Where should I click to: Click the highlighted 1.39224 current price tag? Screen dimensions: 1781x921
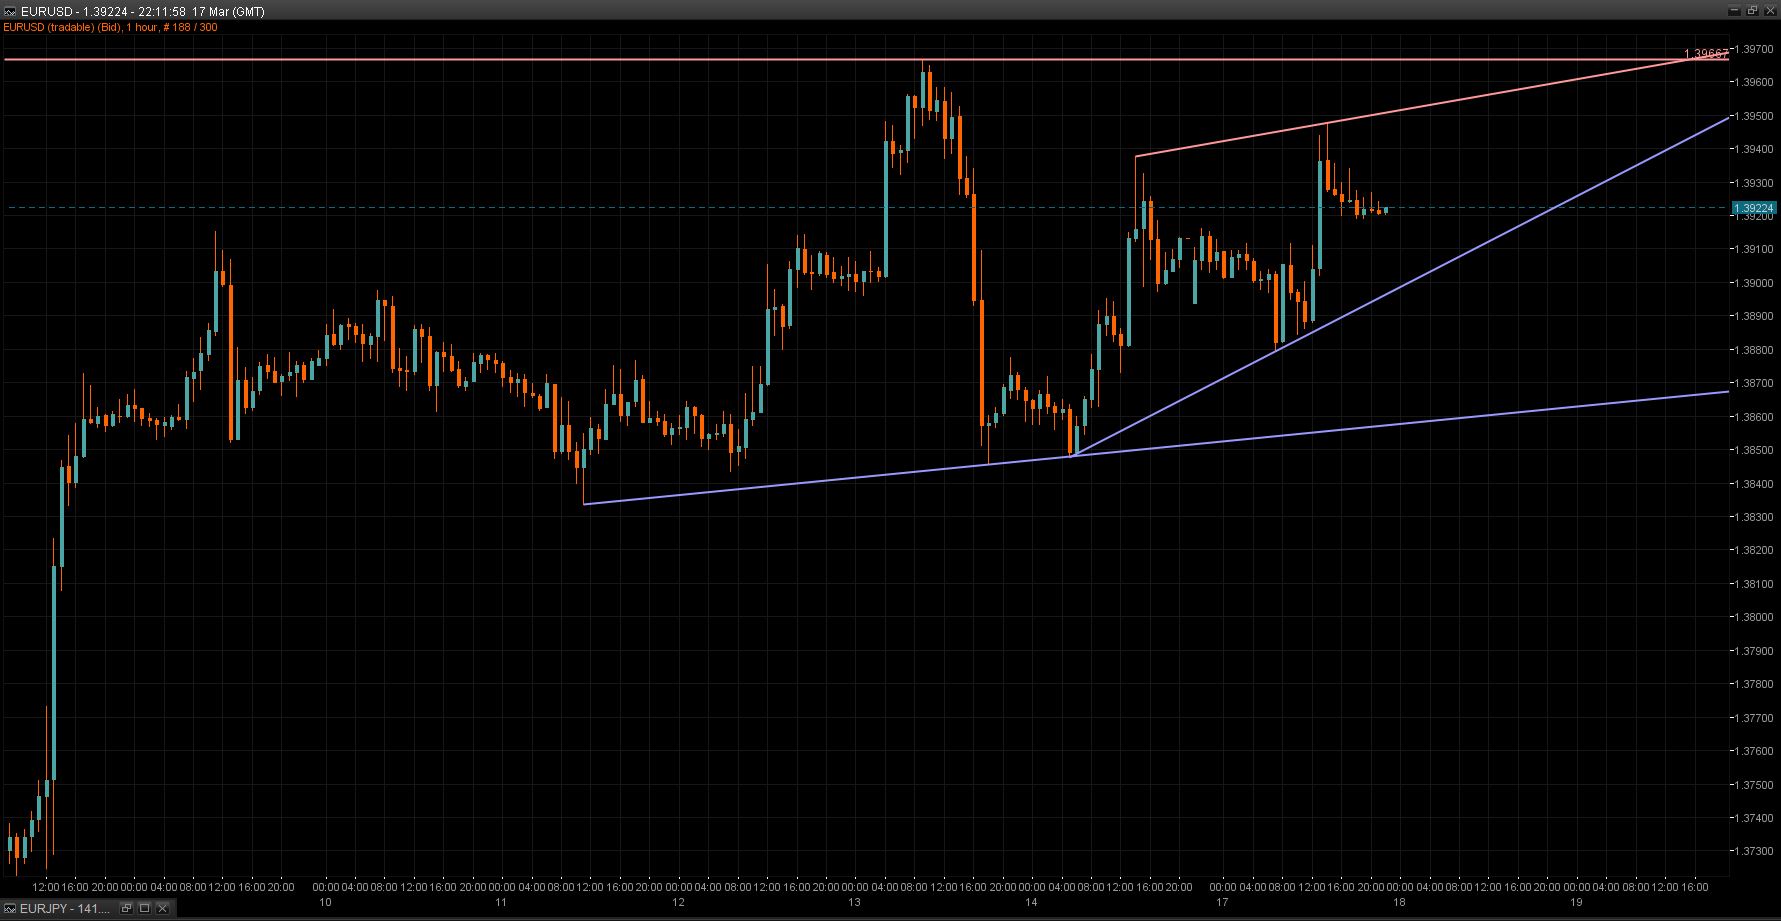[x=1754, y=209]
